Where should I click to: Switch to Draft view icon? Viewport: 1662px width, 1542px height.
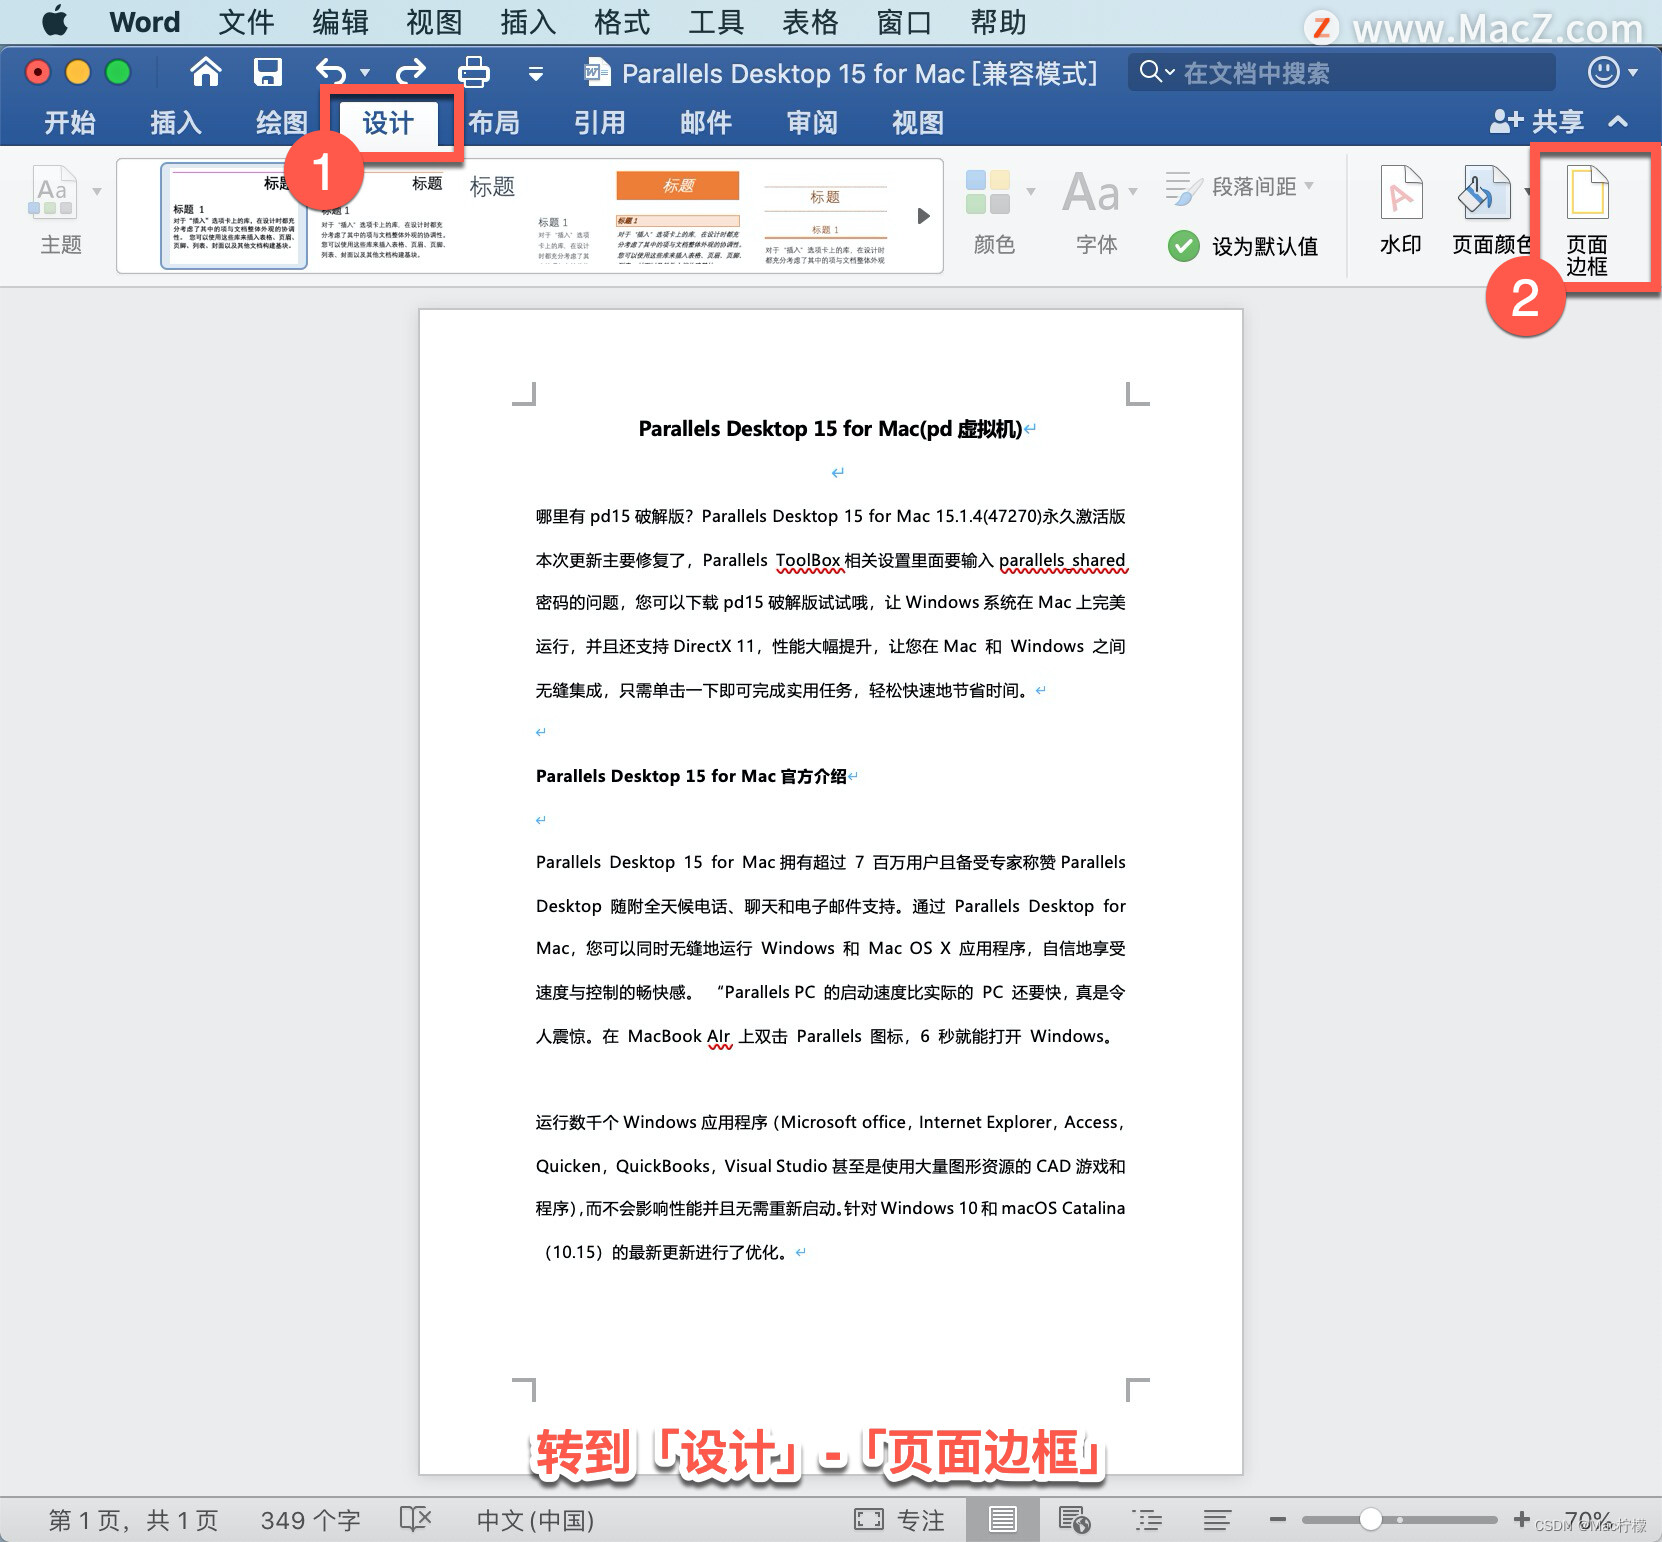click(x=1217, y=1520)
